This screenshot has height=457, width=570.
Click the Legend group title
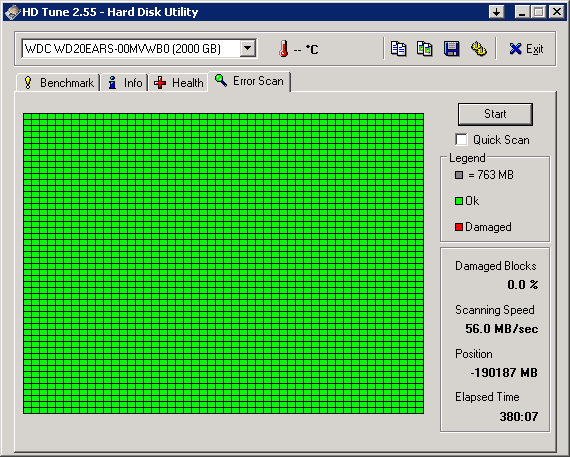coord(467,158)
